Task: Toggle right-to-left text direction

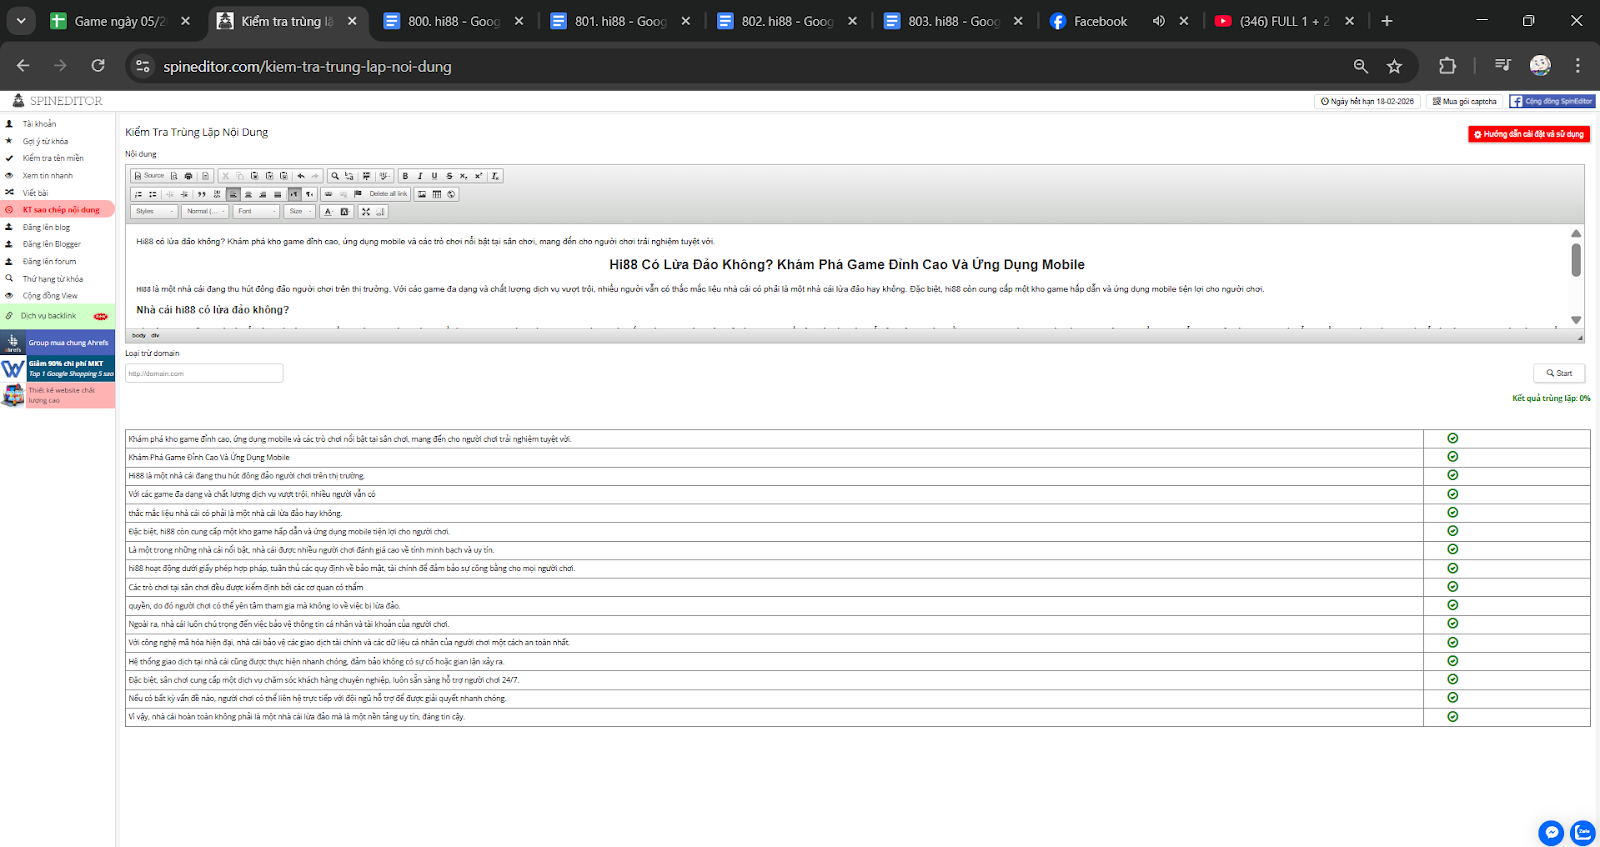Action: click(x=309, y=194)
